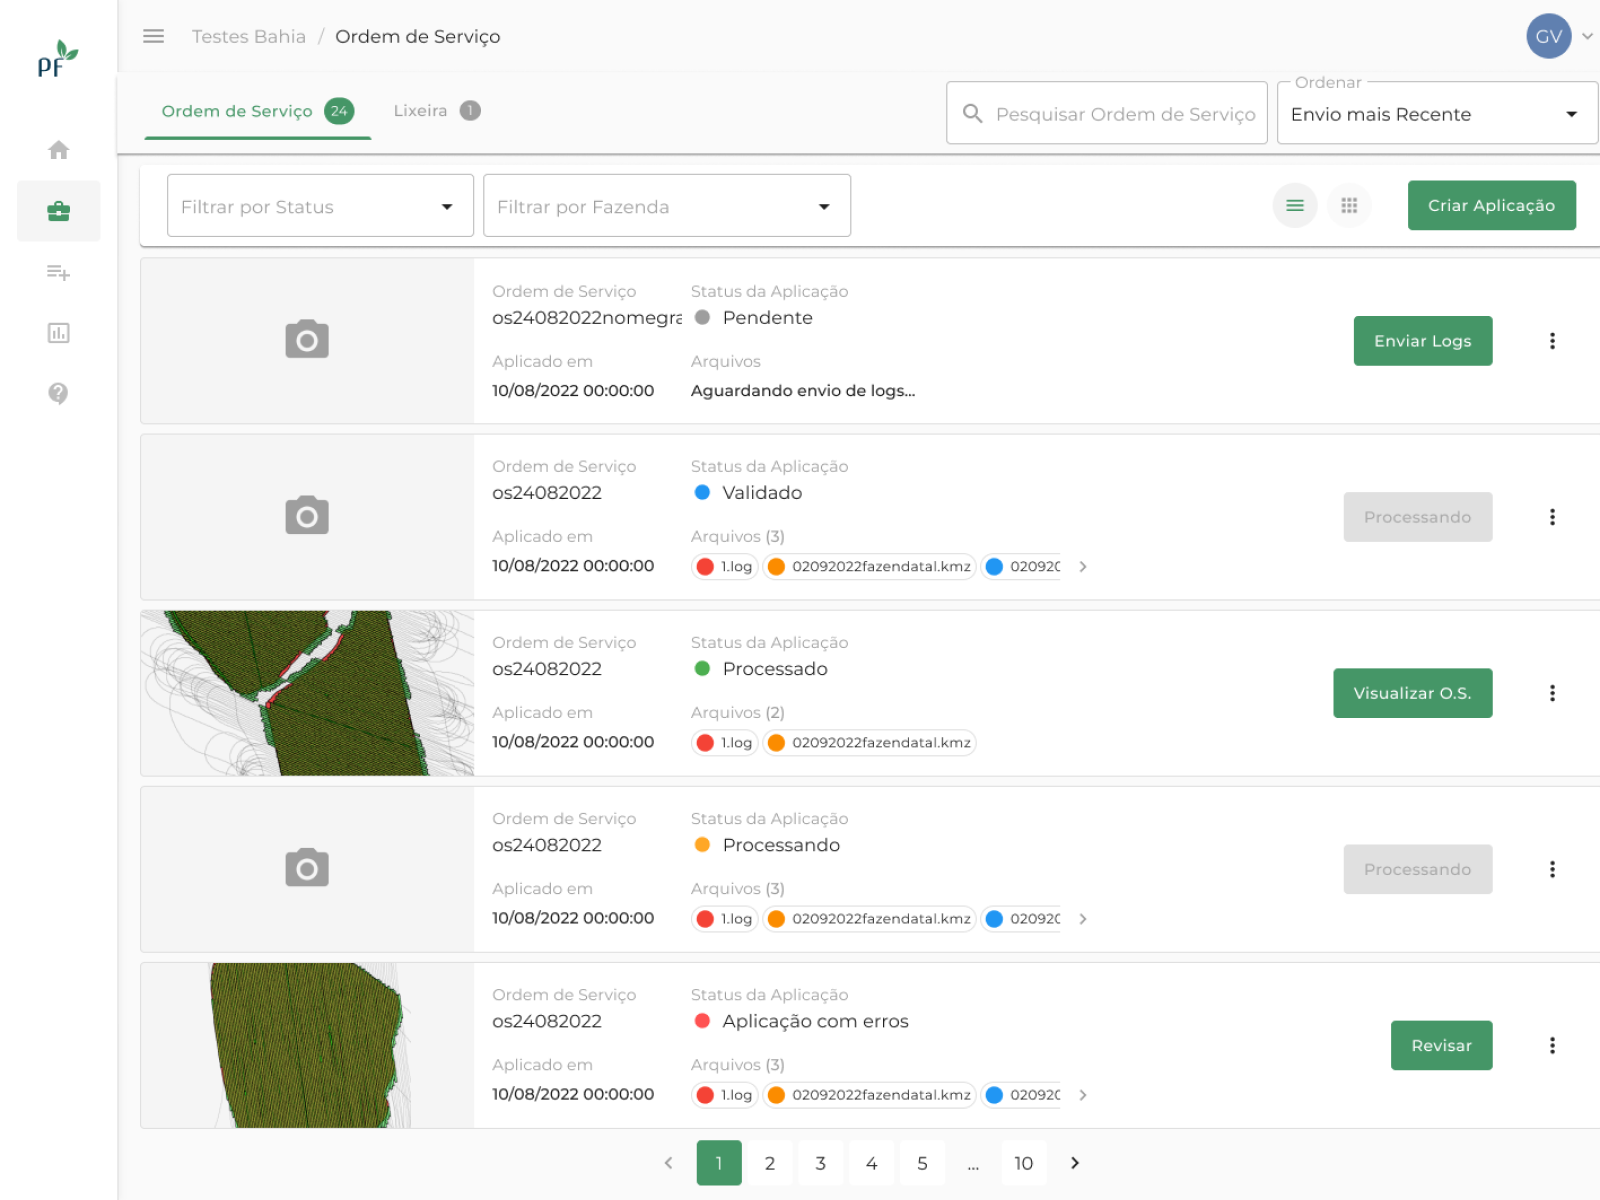Click Enviar Logs button
Image resolution: width=1600 pixels, height=1200 pixels.
tap(1422, 341)
